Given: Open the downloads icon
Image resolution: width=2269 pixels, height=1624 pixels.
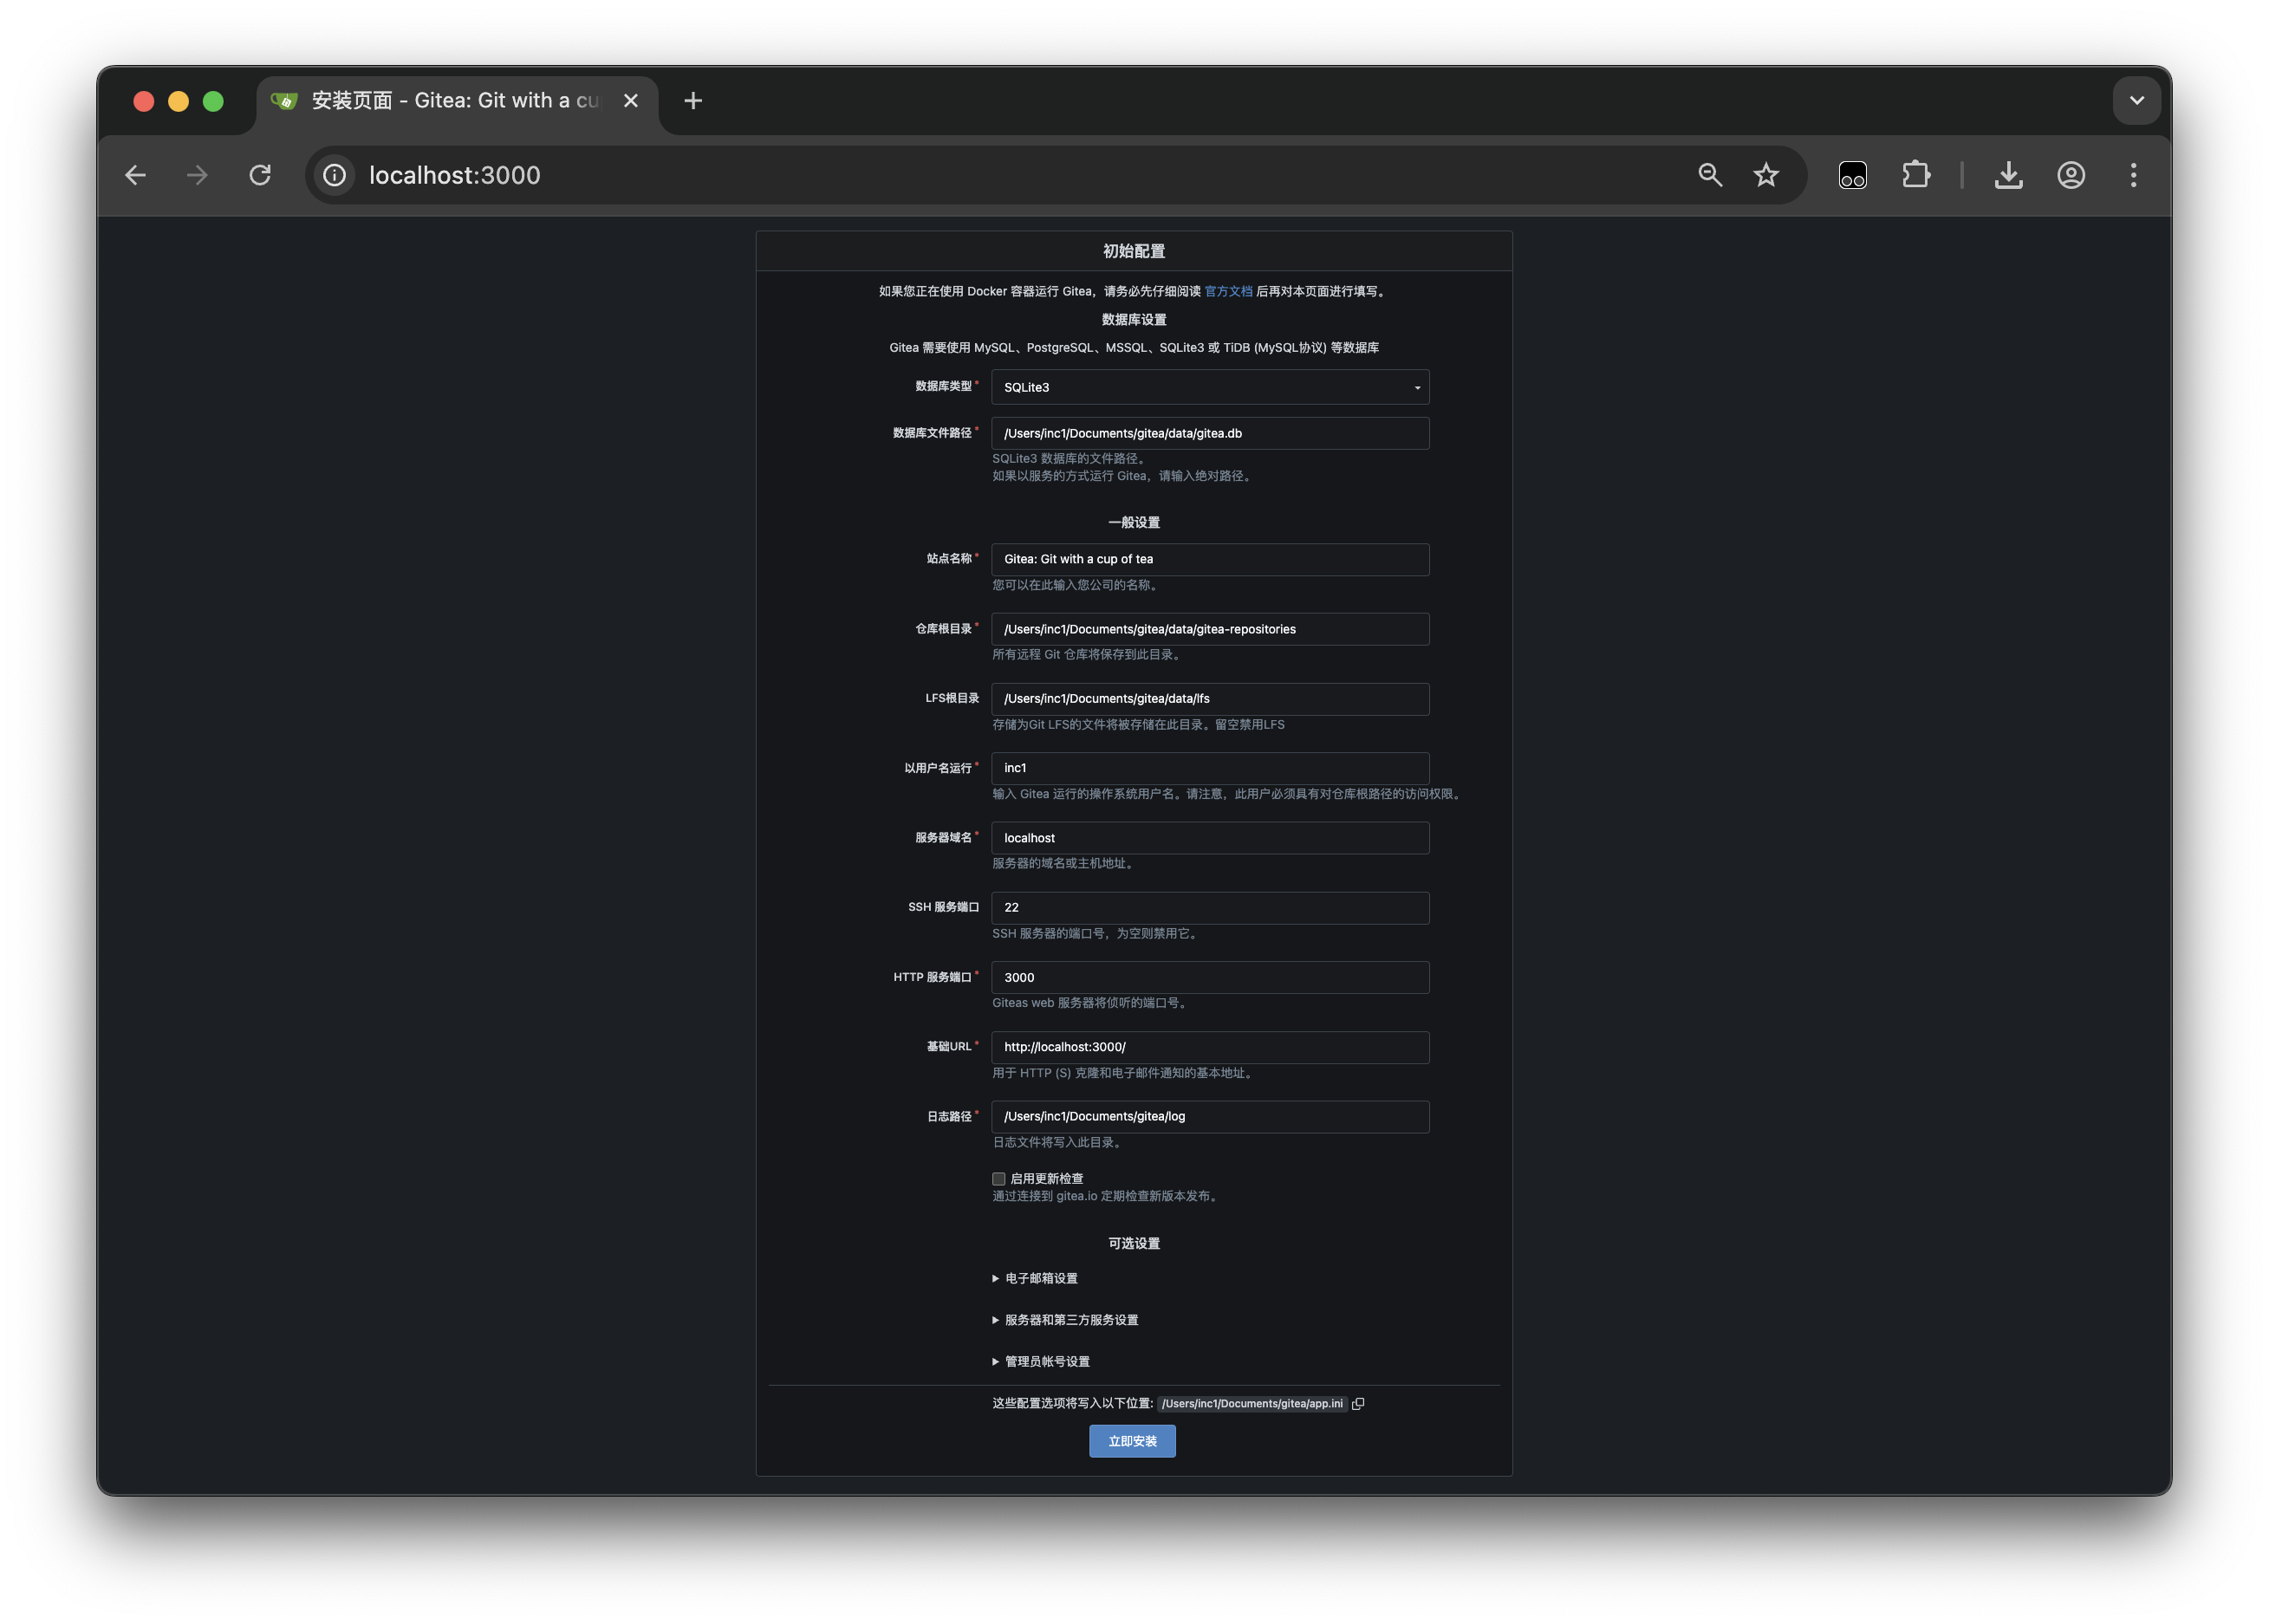Looking at the screenshot, I should [2008, 175].
